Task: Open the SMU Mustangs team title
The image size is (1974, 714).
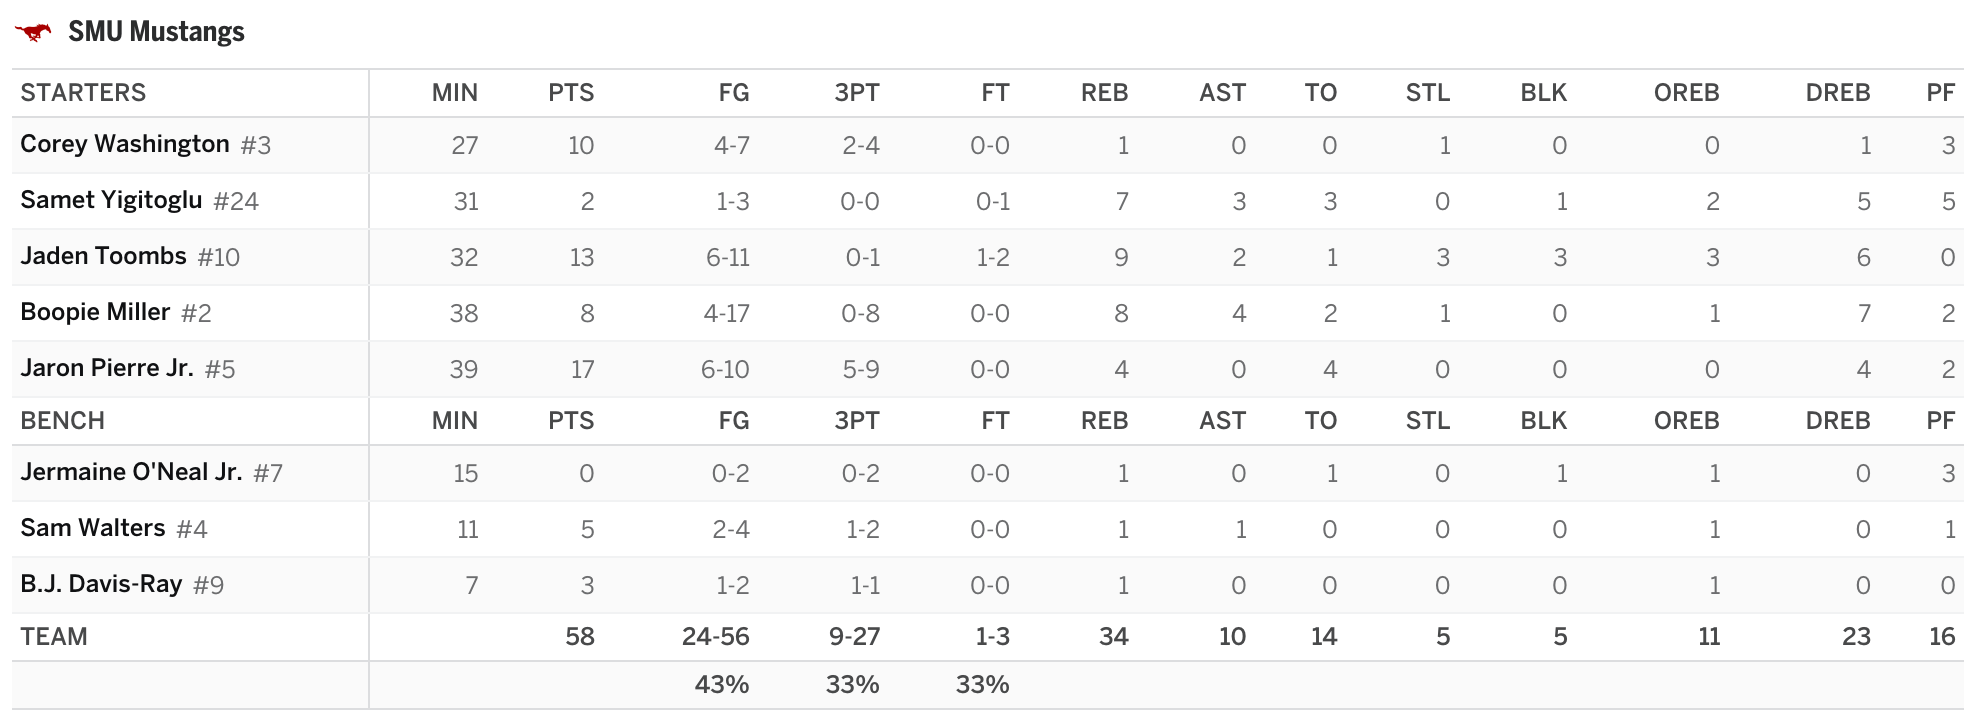Action: tap(156, 32)
